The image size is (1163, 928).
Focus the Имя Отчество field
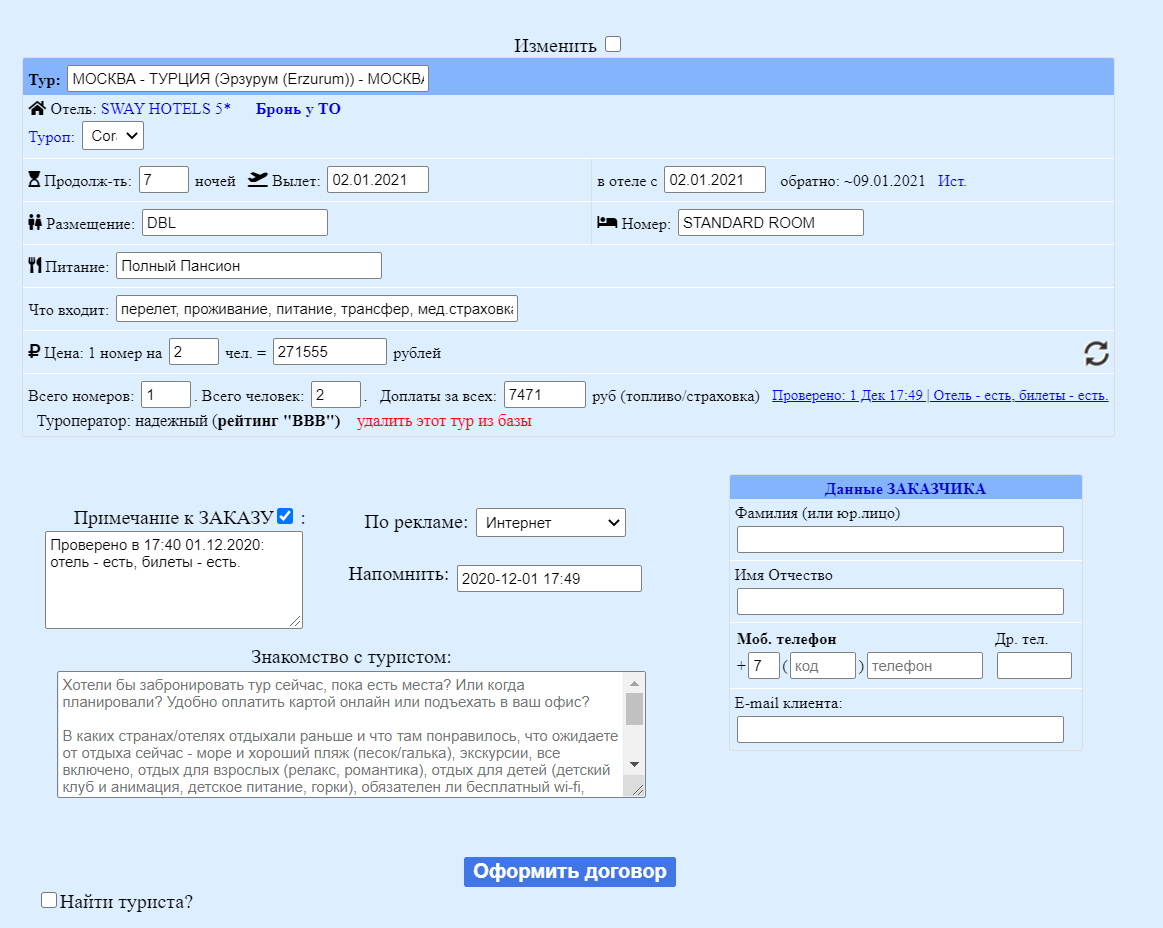900,602
